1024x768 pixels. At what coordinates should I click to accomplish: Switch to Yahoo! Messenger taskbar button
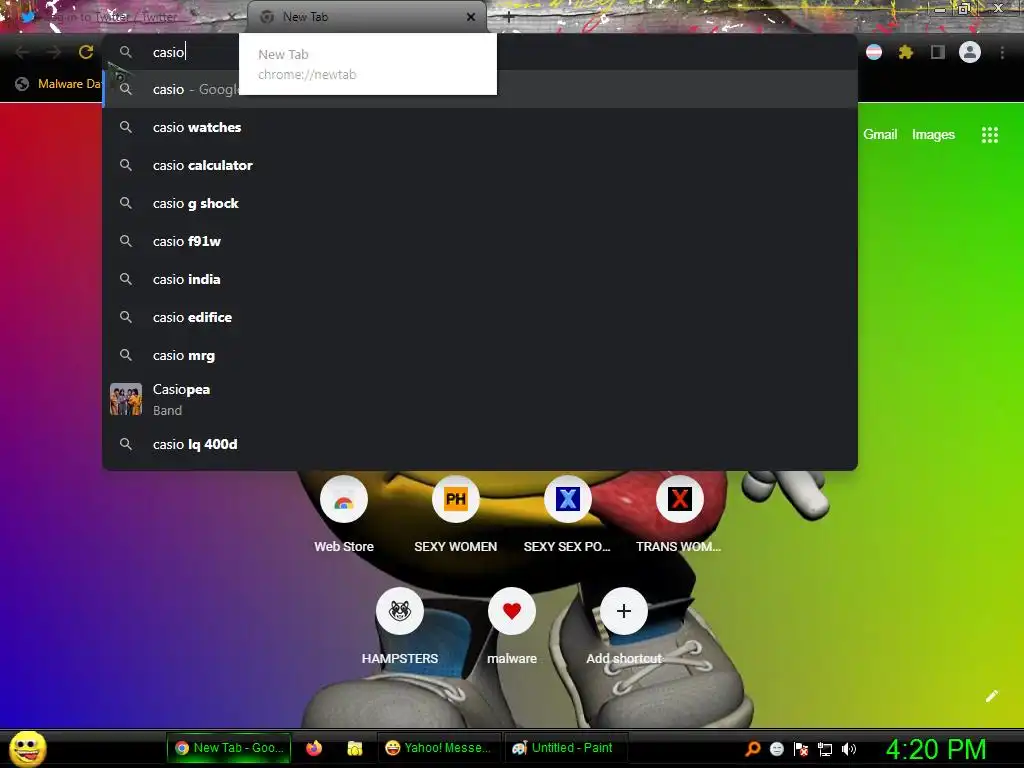coord(439,748)
